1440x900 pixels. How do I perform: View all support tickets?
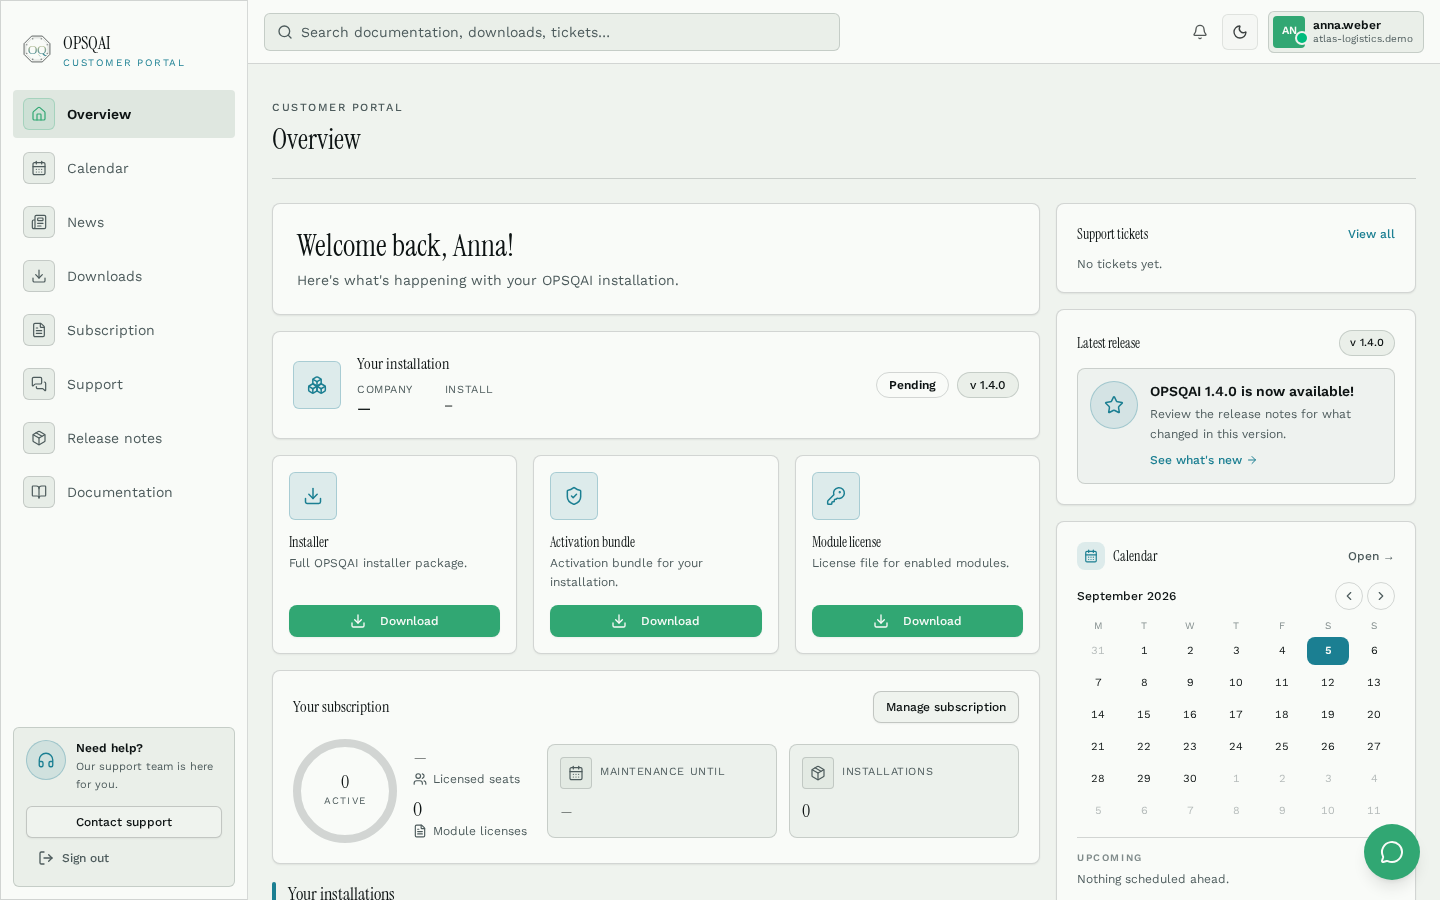point(1371,234)
